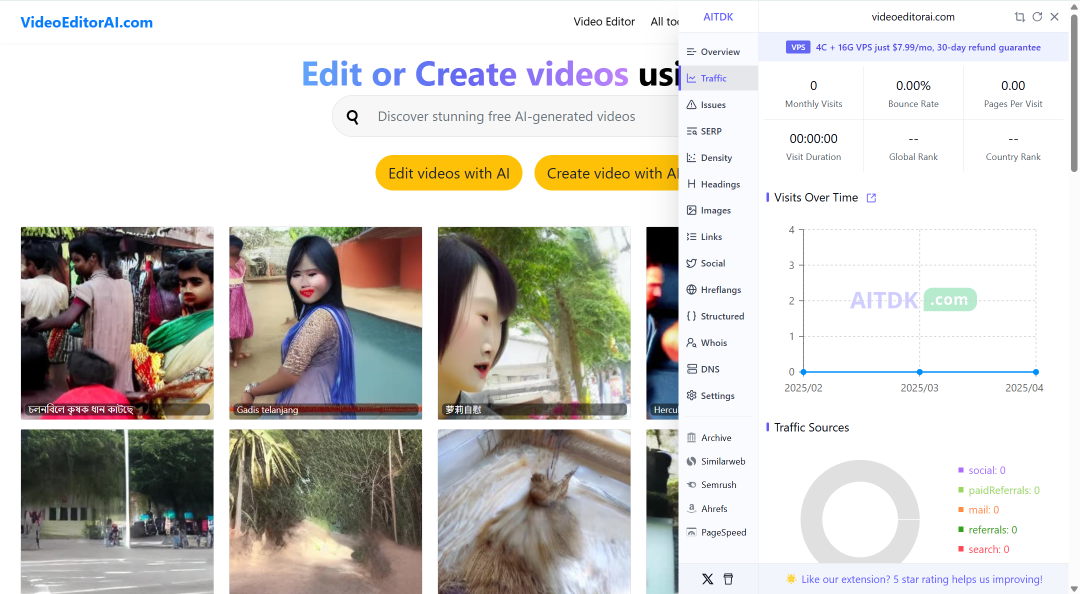Click the Semrush icon
The image size is (1080, 594).
click(692, 485)
